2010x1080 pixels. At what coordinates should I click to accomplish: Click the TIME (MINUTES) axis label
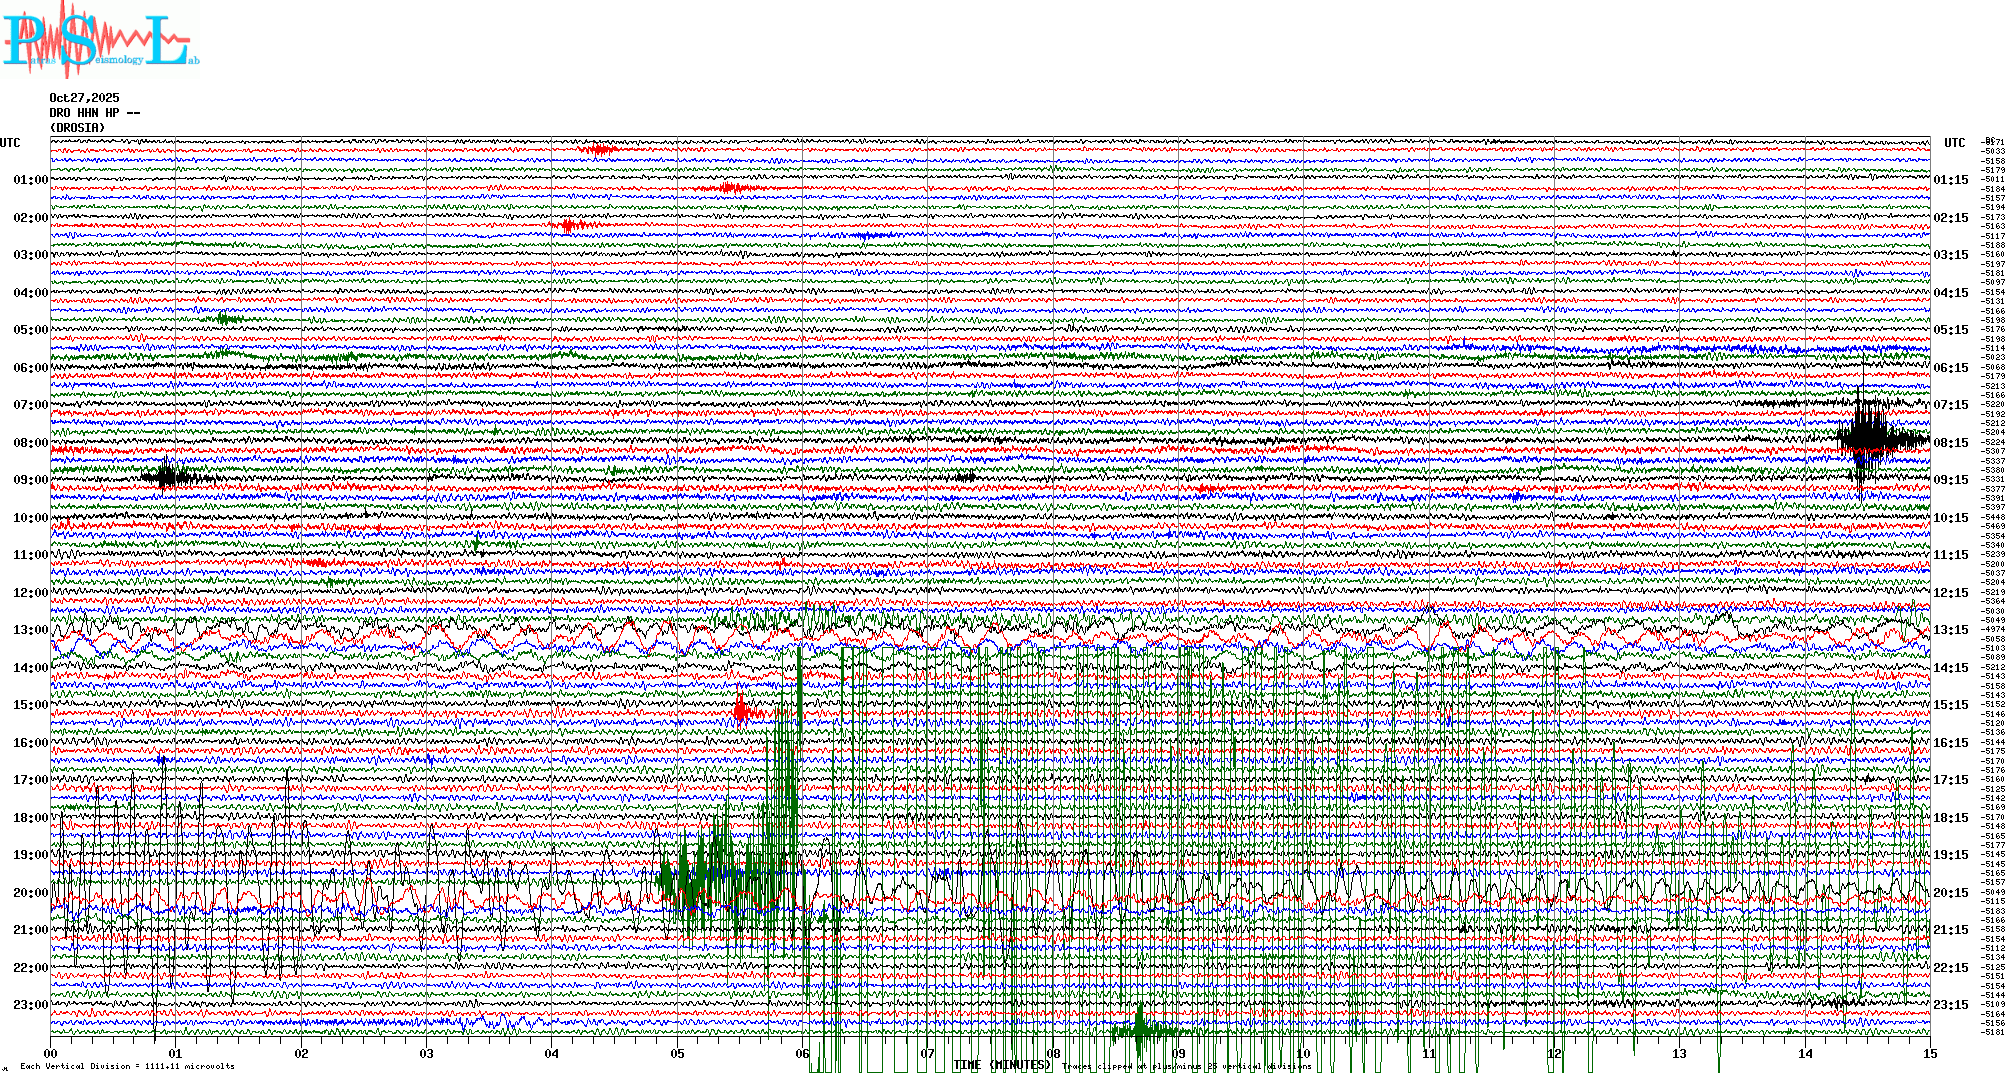1002,1066
